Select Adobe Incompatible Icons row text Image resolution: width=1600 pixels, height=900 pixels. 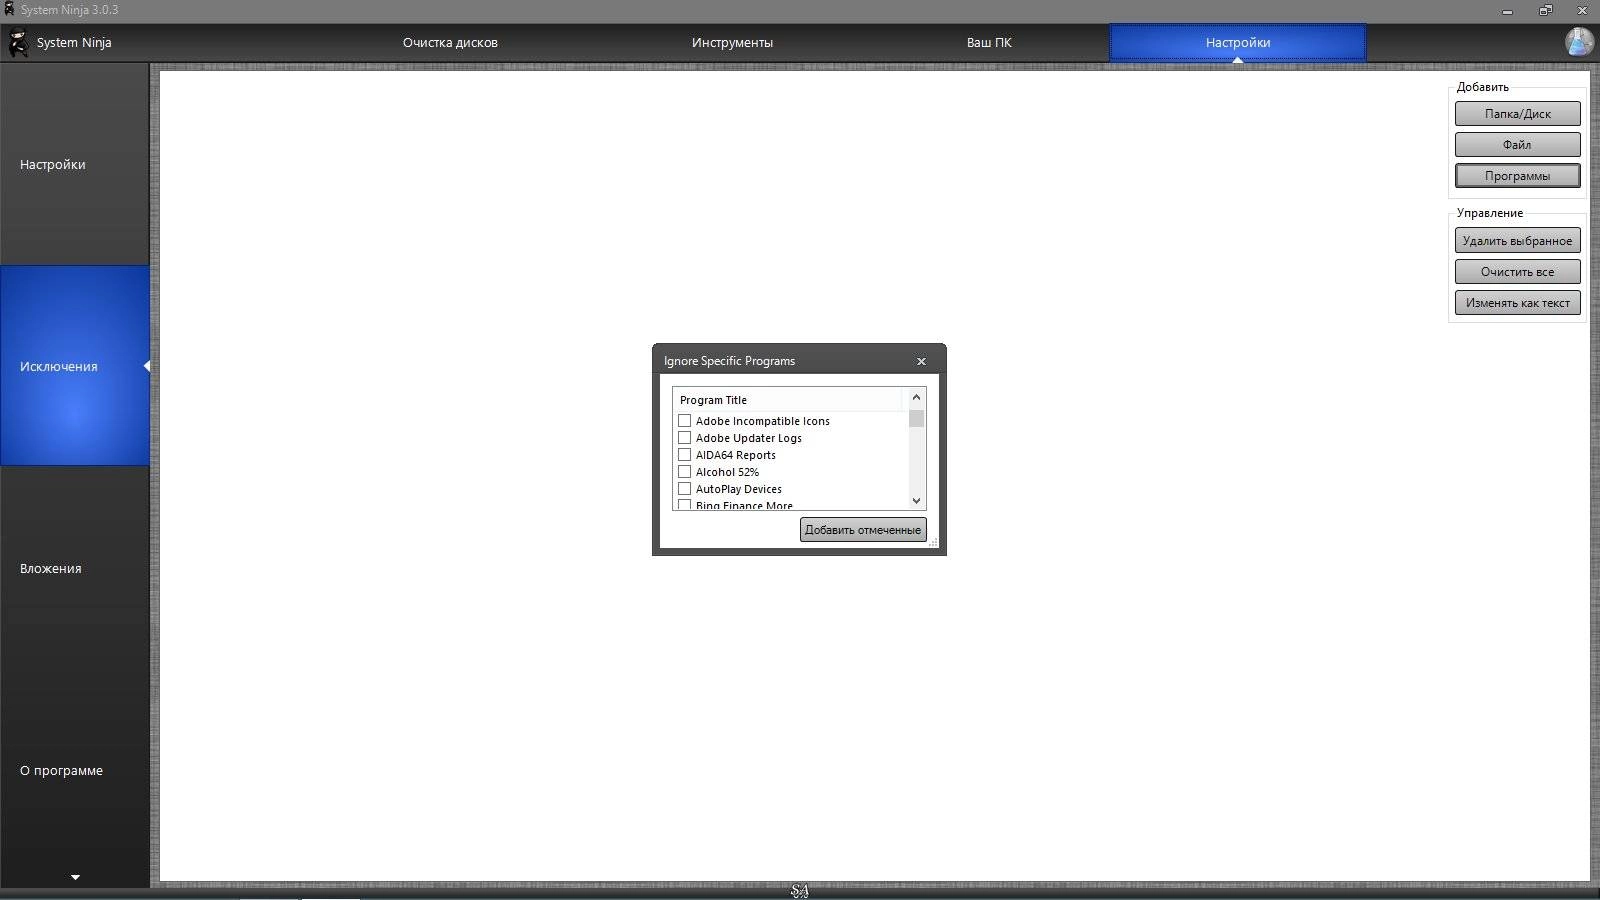click(x=763, y=421)
